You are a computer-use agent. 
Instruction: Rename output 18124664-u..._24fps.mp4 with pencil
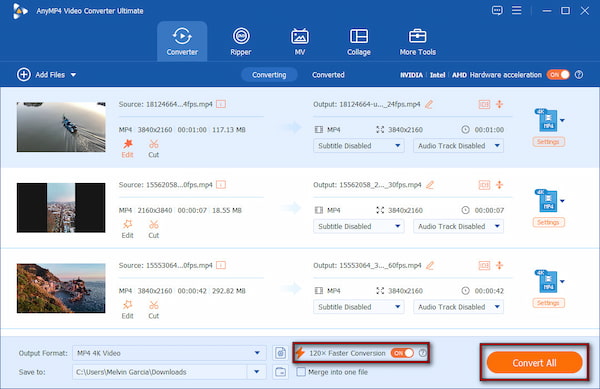click(x=429, y=104)
